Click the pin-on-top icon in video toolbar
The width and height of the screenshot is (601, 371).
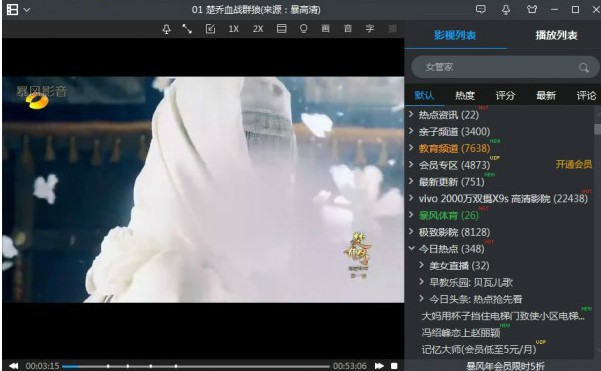coord(166,29)
